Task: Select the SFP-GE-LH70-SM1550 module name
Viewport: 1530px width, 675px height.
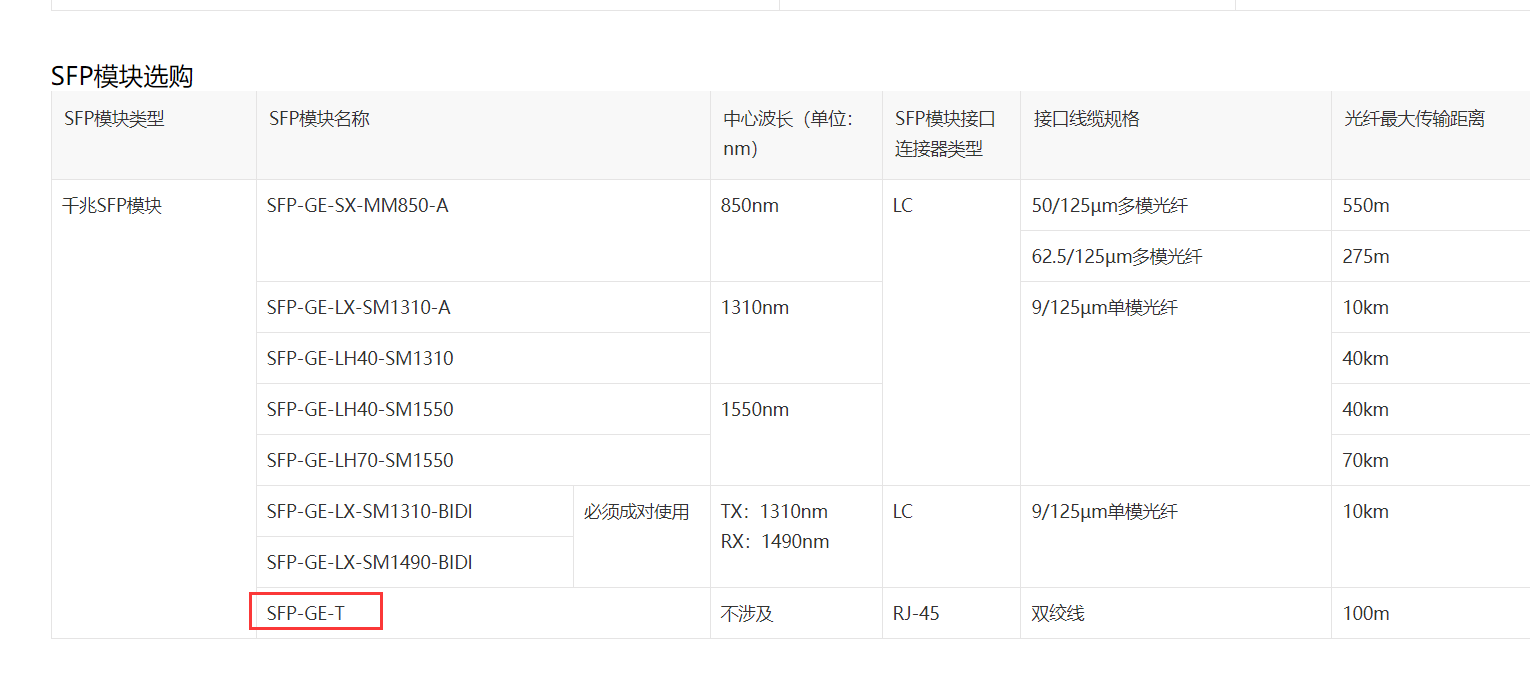Action: [360, 460]
